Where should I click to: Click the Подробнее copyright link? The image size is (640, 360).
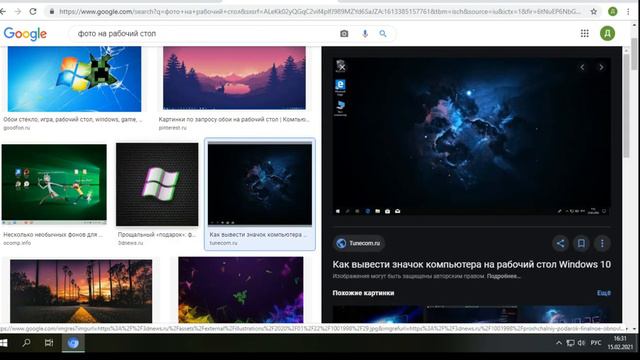(x=504, y=276)
